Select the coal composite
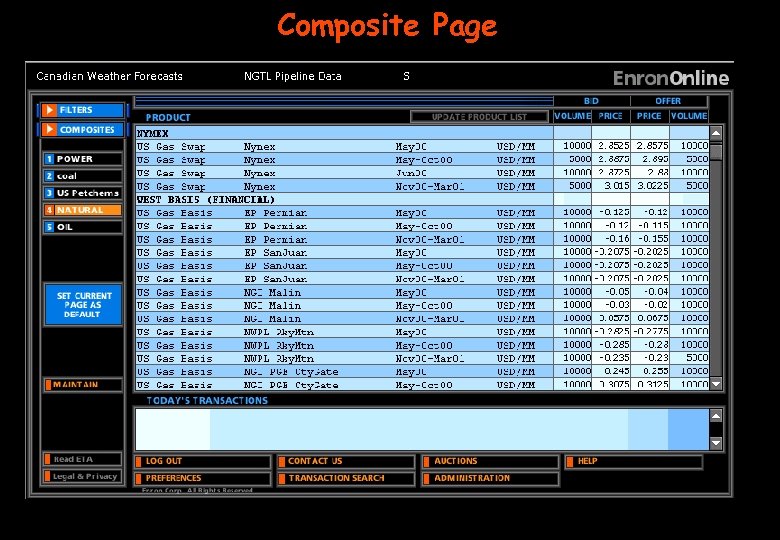 (x=83, y=176)
